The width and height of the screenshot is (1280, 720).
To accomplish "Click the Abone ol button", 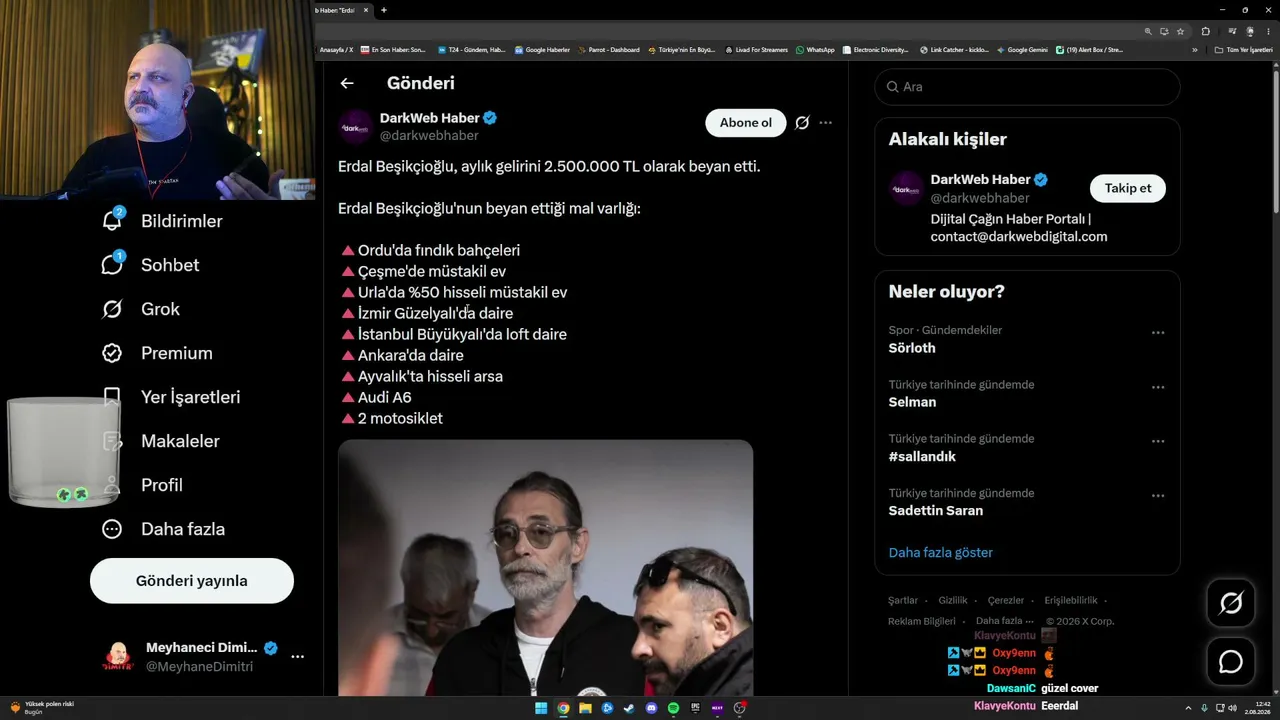I will 746,123.
